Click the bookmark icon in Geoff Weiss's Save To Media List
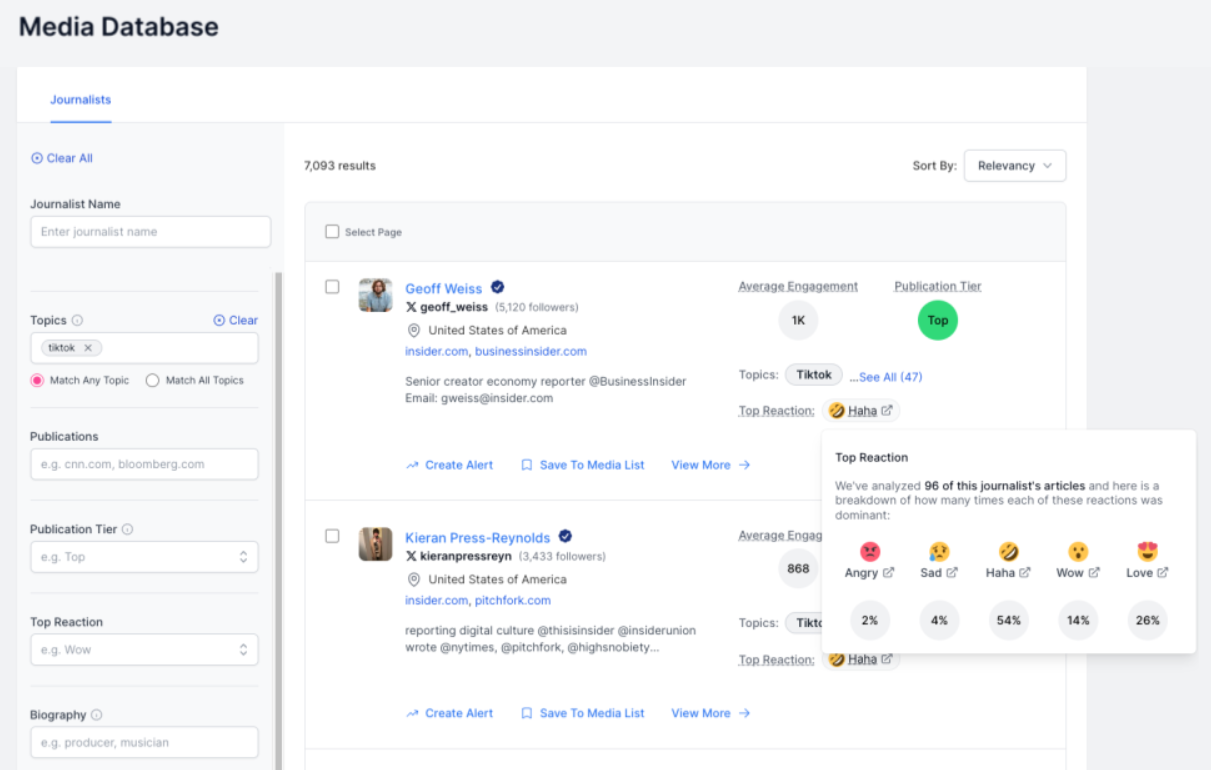 pyautogui.click(x=527, y=465)
